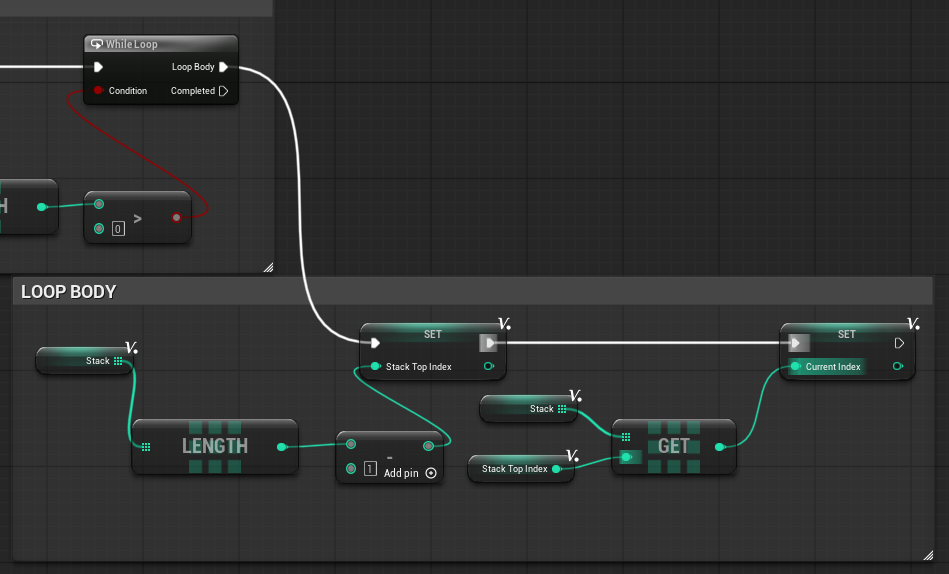The height and width of the screenshot is (574, 949).
Task: Click SET Current Index execution input pin
Action: tap(798, 343)
